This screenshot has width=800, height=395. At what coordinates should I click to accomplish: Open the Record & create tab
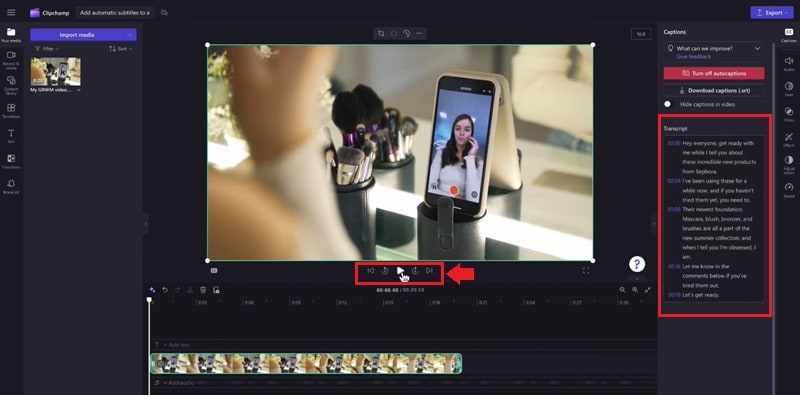click(11, 60)
